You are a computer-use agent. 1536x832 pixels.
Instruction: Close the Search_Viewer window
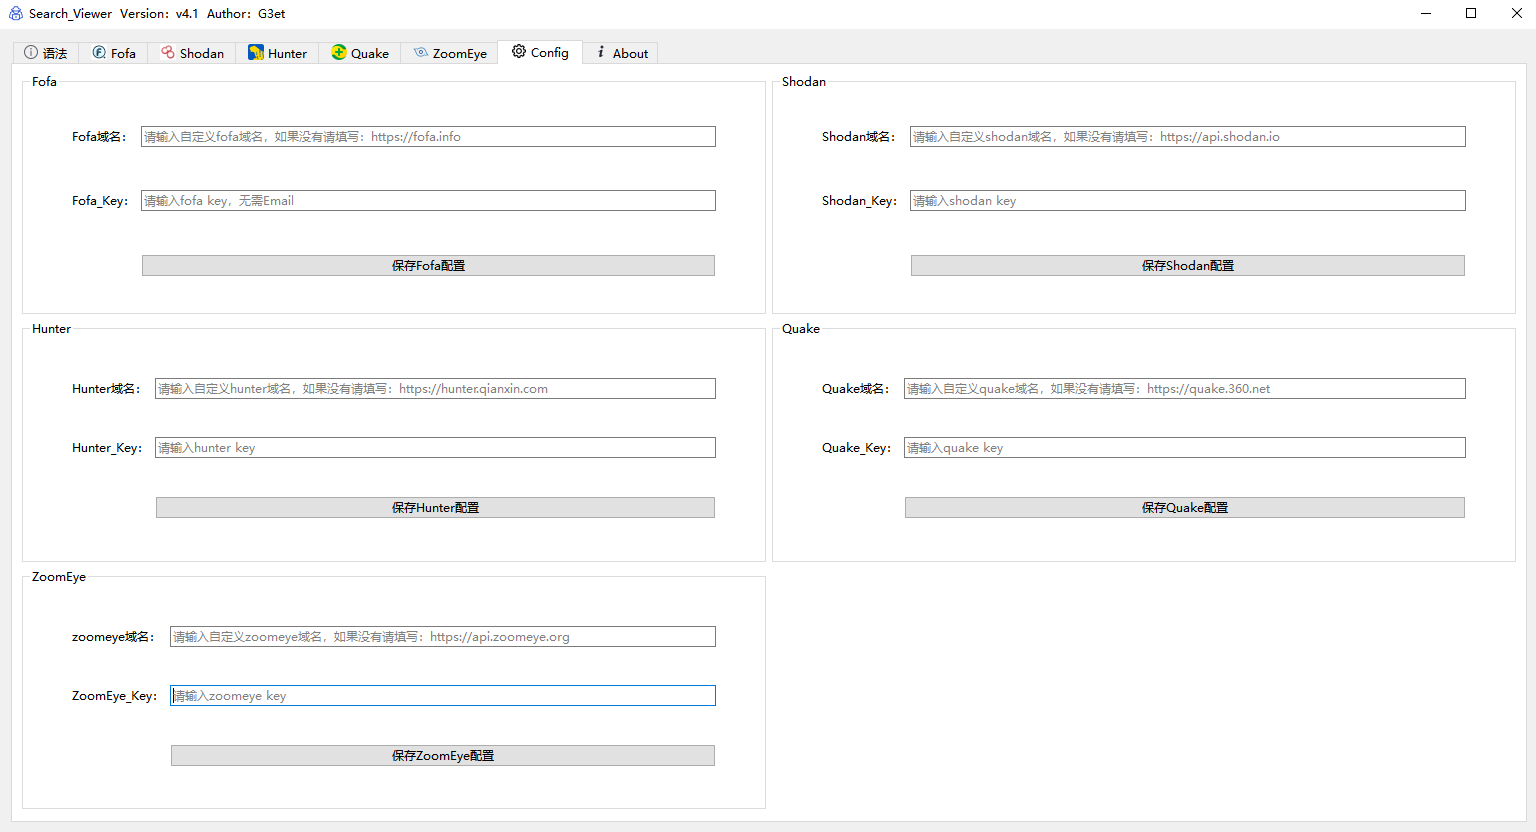[x=1516, y=13]
